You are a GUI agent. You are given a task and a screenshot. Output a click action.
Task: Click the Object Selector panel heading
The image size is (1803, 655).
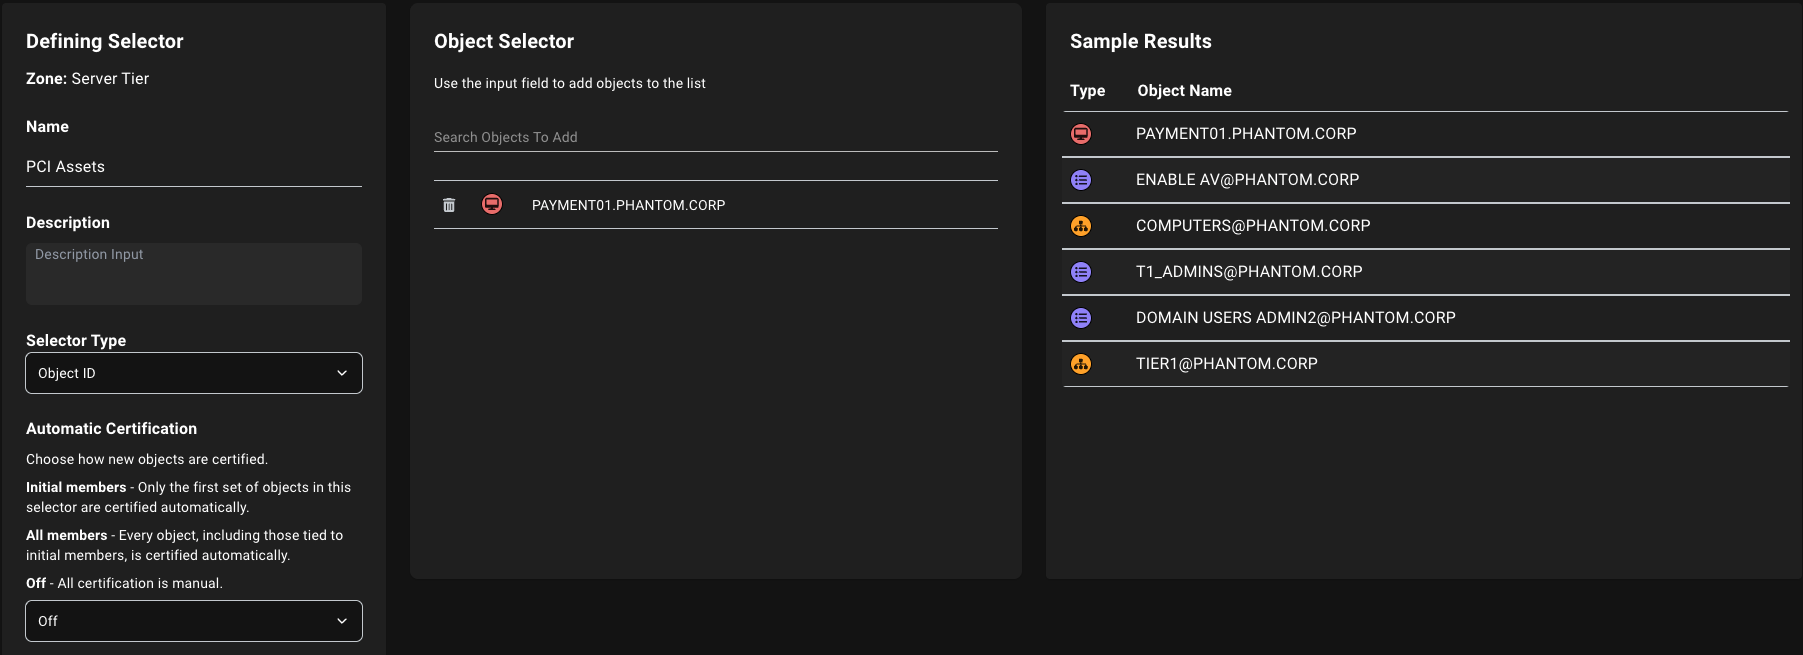(x=504, y=41)
